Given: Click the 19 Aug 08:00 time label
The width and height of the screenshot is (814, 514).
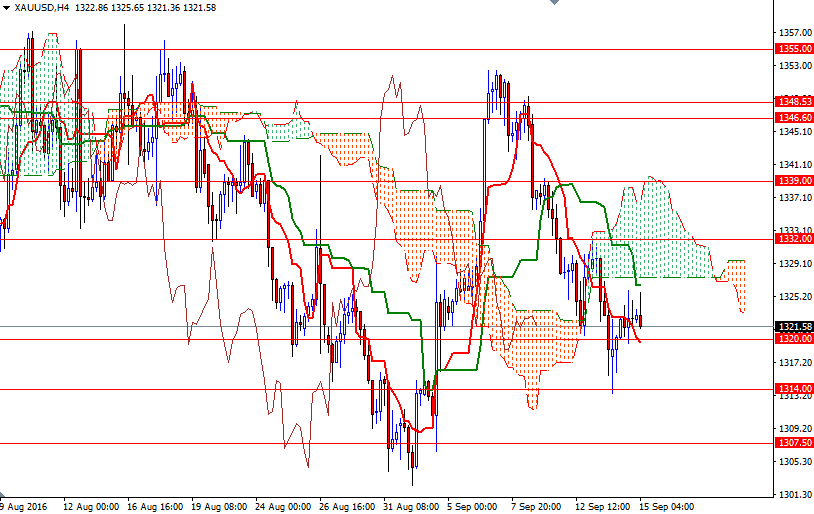Looking at the screenshot, I should pos(219,507).
